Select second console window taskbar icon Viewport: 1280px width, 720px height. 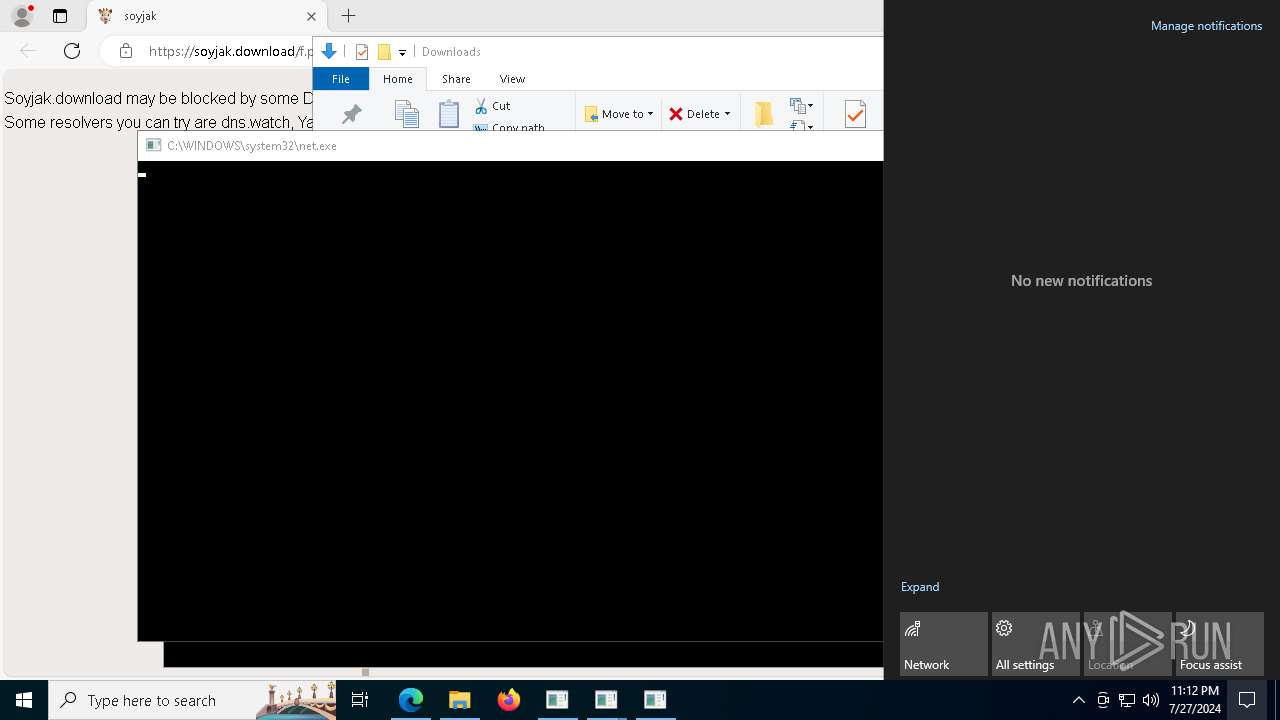pos(606,700)
